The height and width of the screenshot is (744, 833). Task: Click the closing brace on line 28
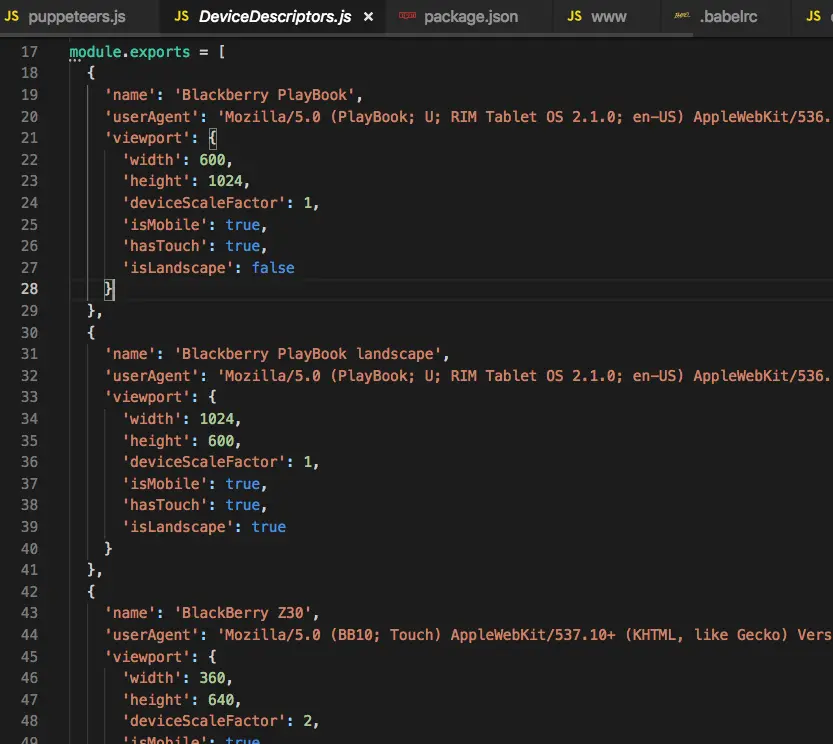tap(108, 289)
